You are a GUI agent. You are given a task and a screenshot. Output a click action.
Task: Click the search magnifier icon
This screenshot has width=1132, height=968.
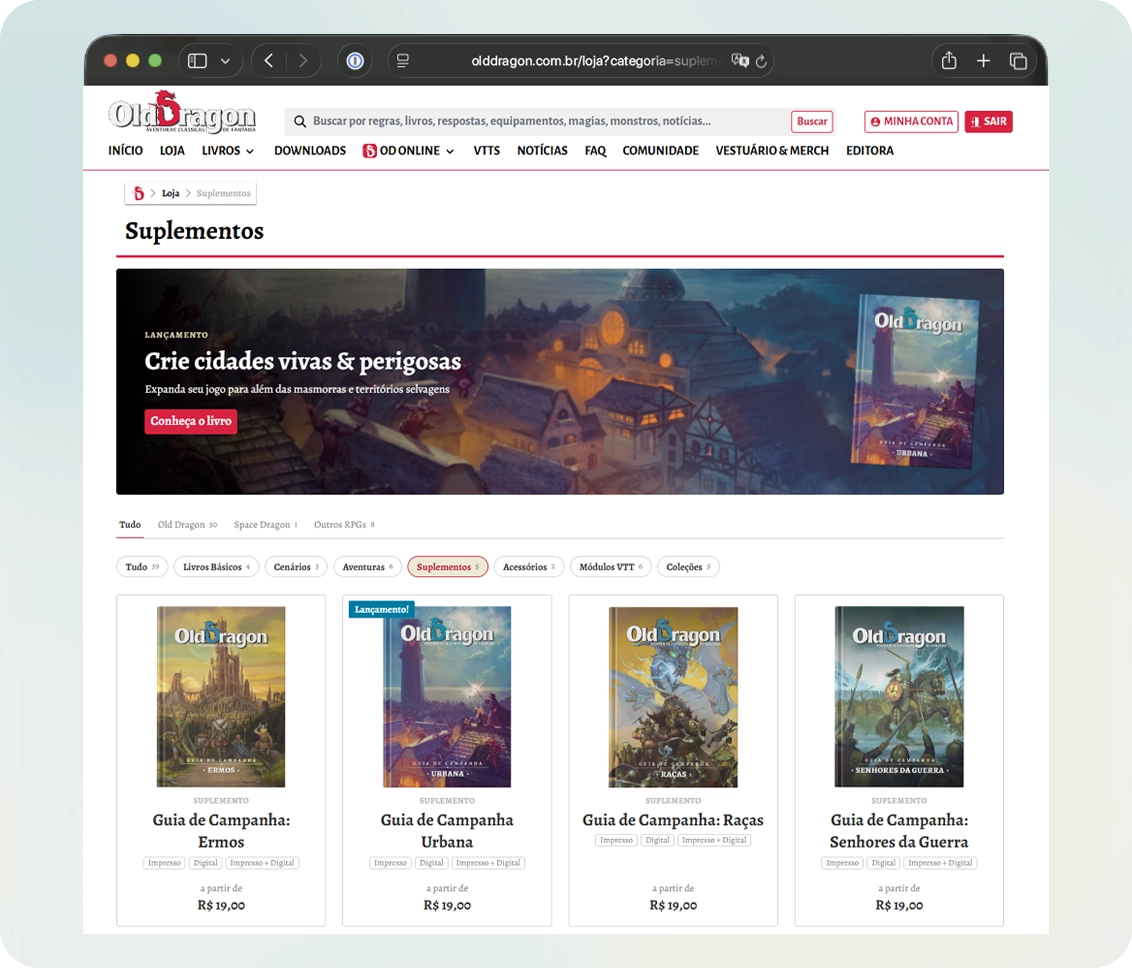(x=300, y=121)
